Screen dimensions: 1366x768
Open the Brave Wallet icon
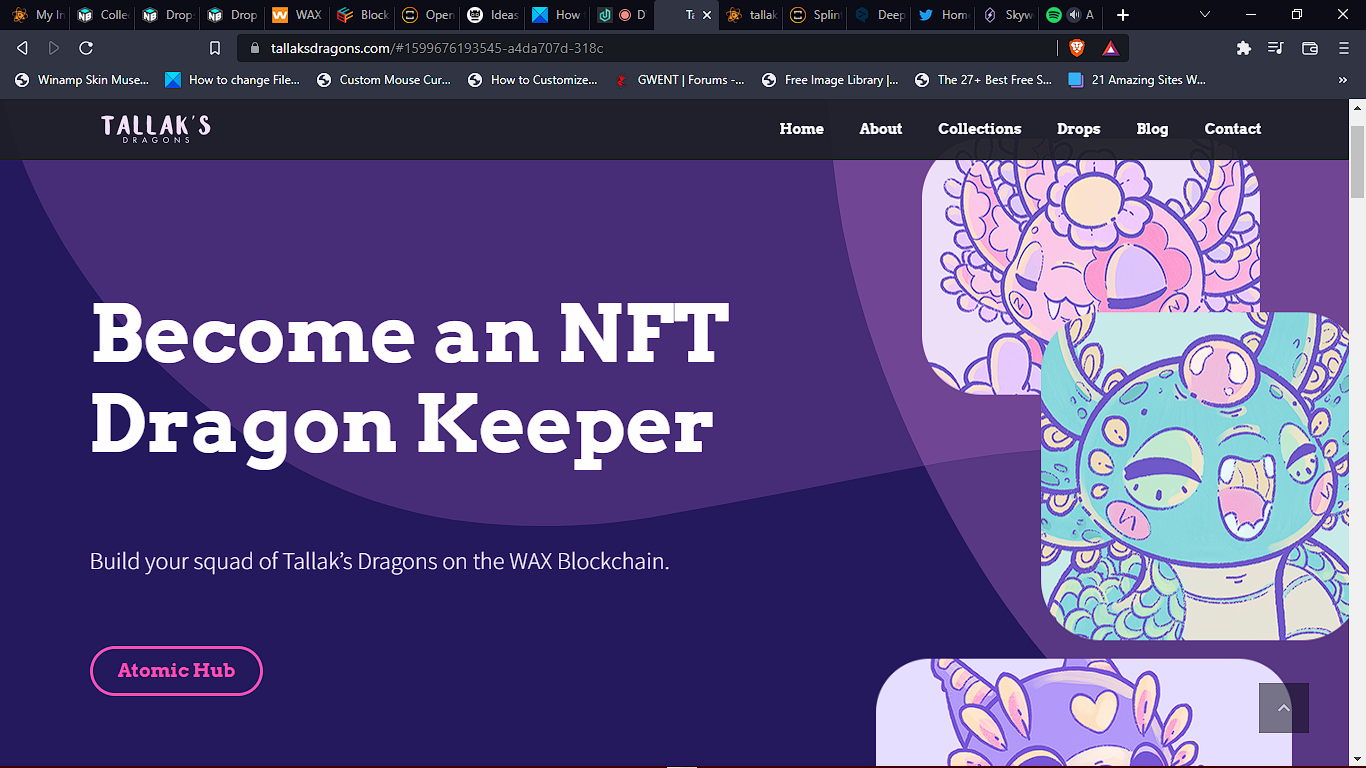1310,48
